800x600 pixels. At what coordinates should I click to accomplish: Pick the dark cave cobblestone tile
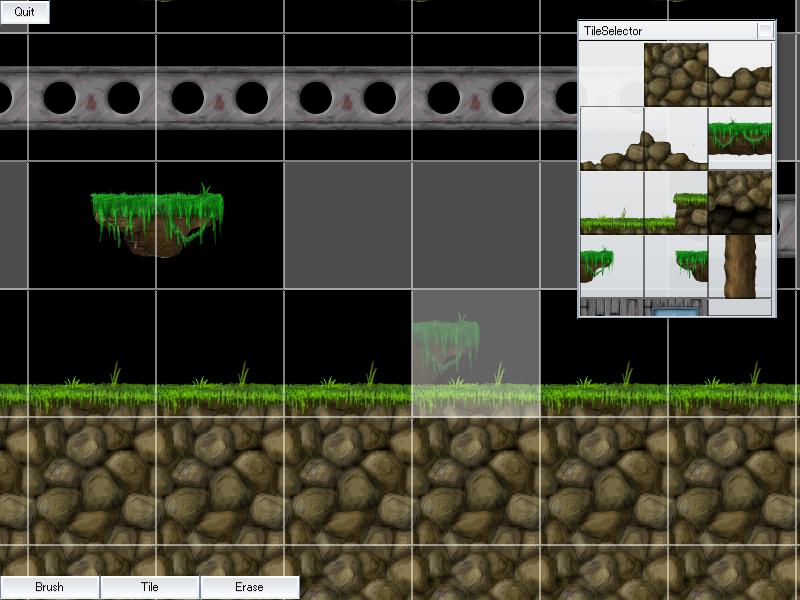(x=740, y=203)
